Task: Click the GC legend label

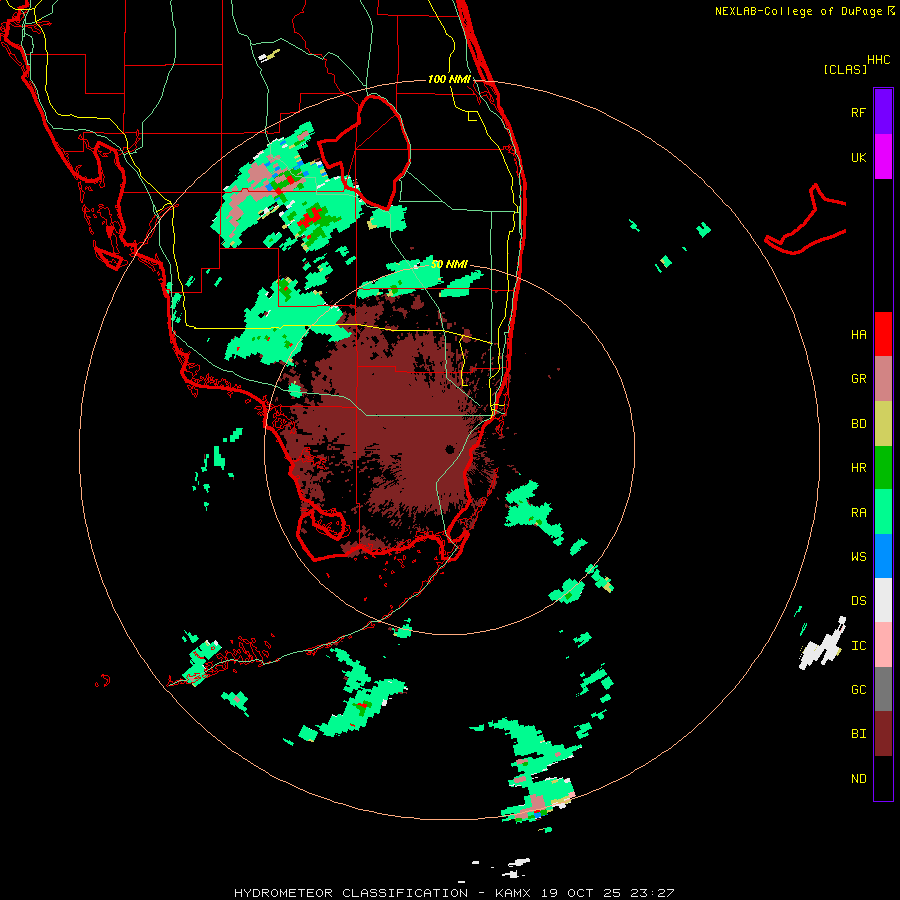Action: (858, 690)
